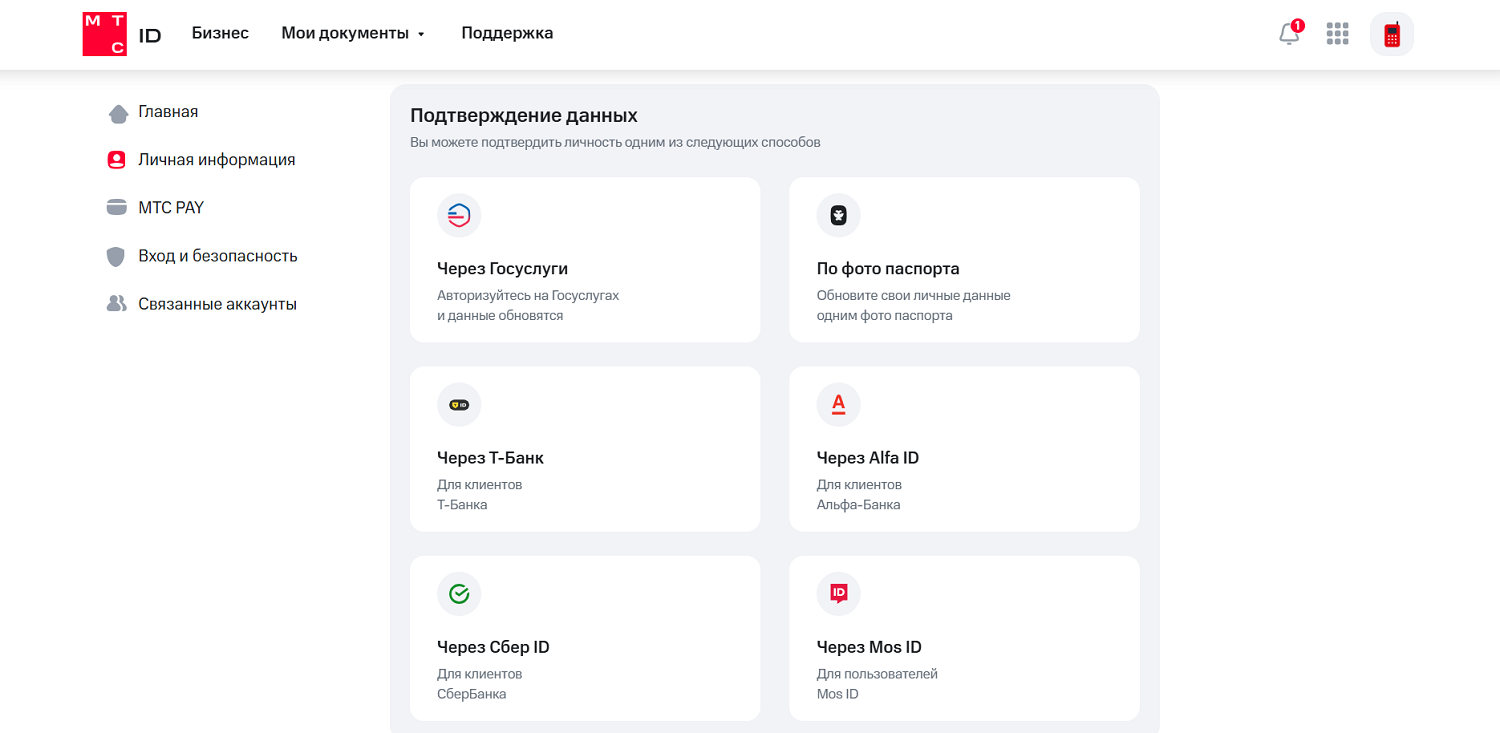Click the Подтверждение данных heading

[x=524, y=115]
